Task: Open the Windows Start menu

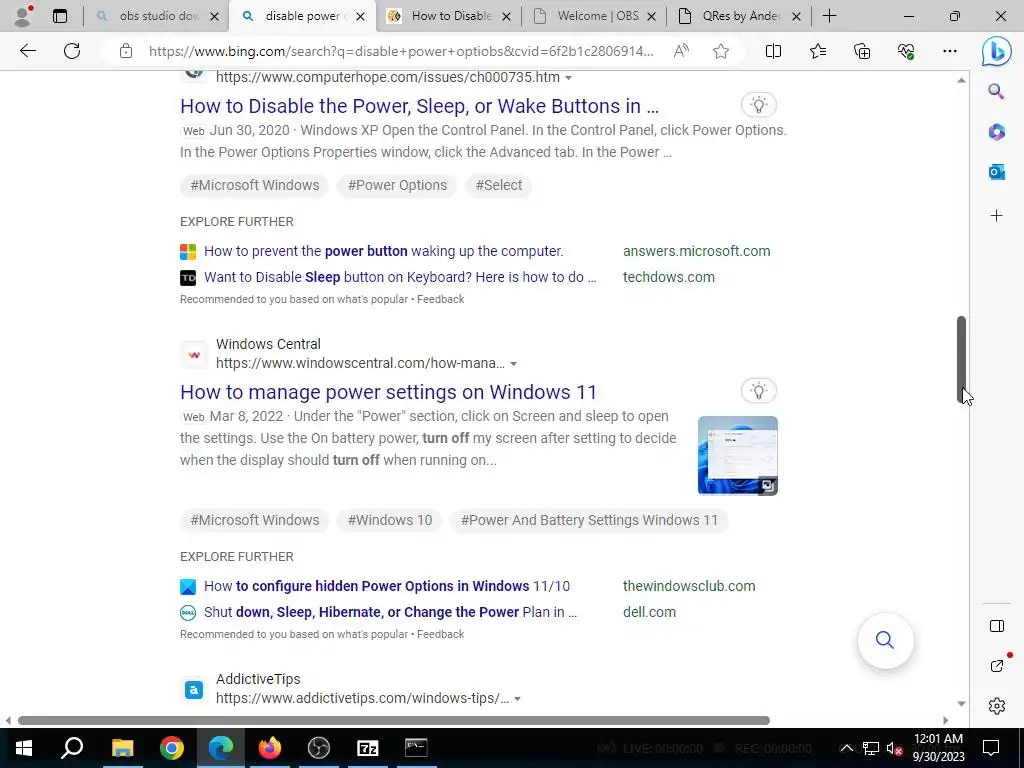Action: (x=24, y=748)
